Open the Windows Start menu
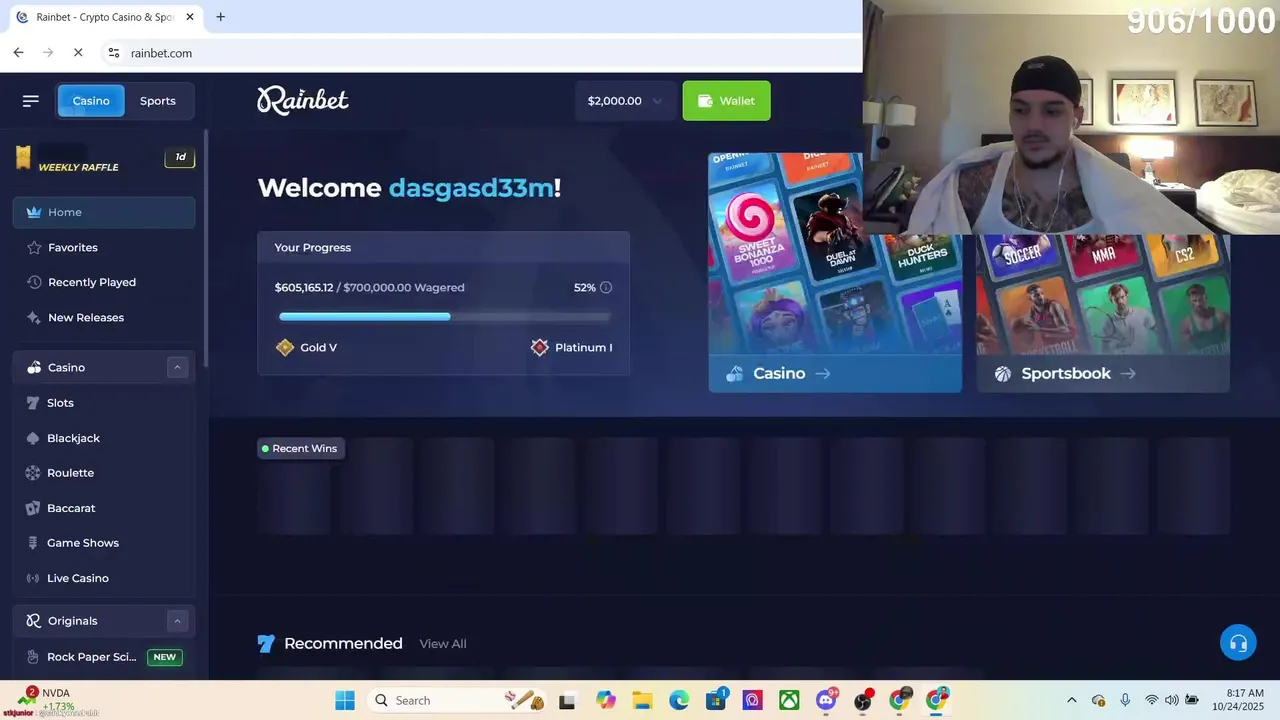The width and height of the screenshot is (1280, 720). (x=345, y=700)
